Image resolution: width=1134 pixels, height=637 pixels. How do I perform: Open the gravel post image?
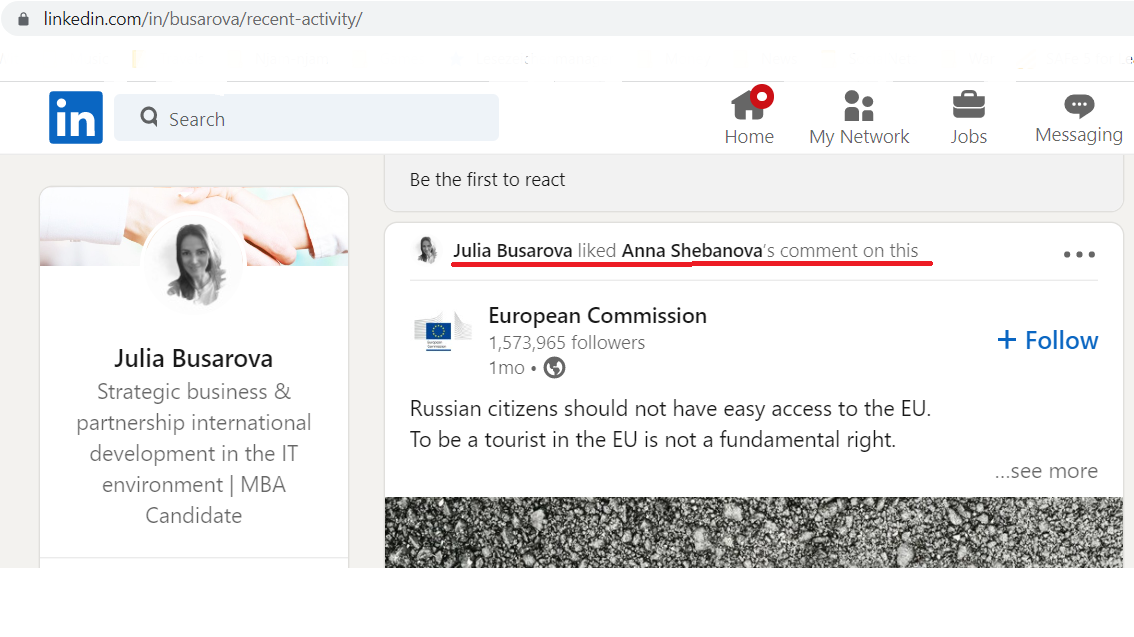[754, 532]
